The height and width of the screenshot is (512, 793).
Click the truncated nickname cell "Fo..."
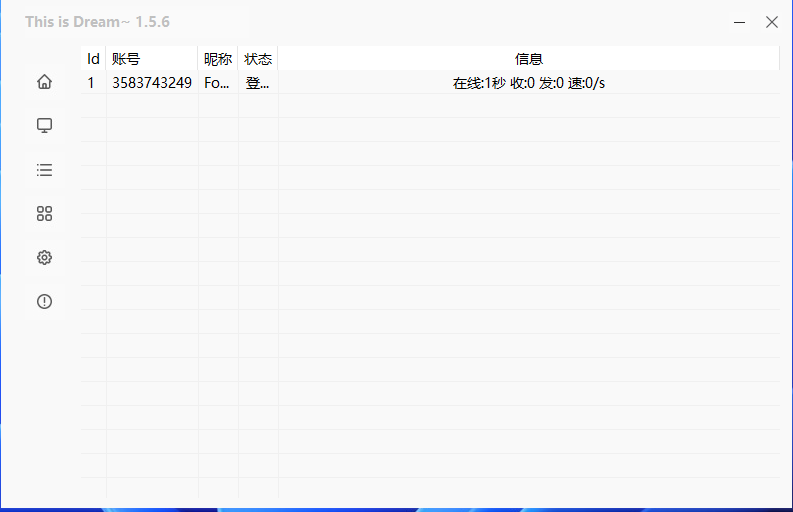[217, 83]
